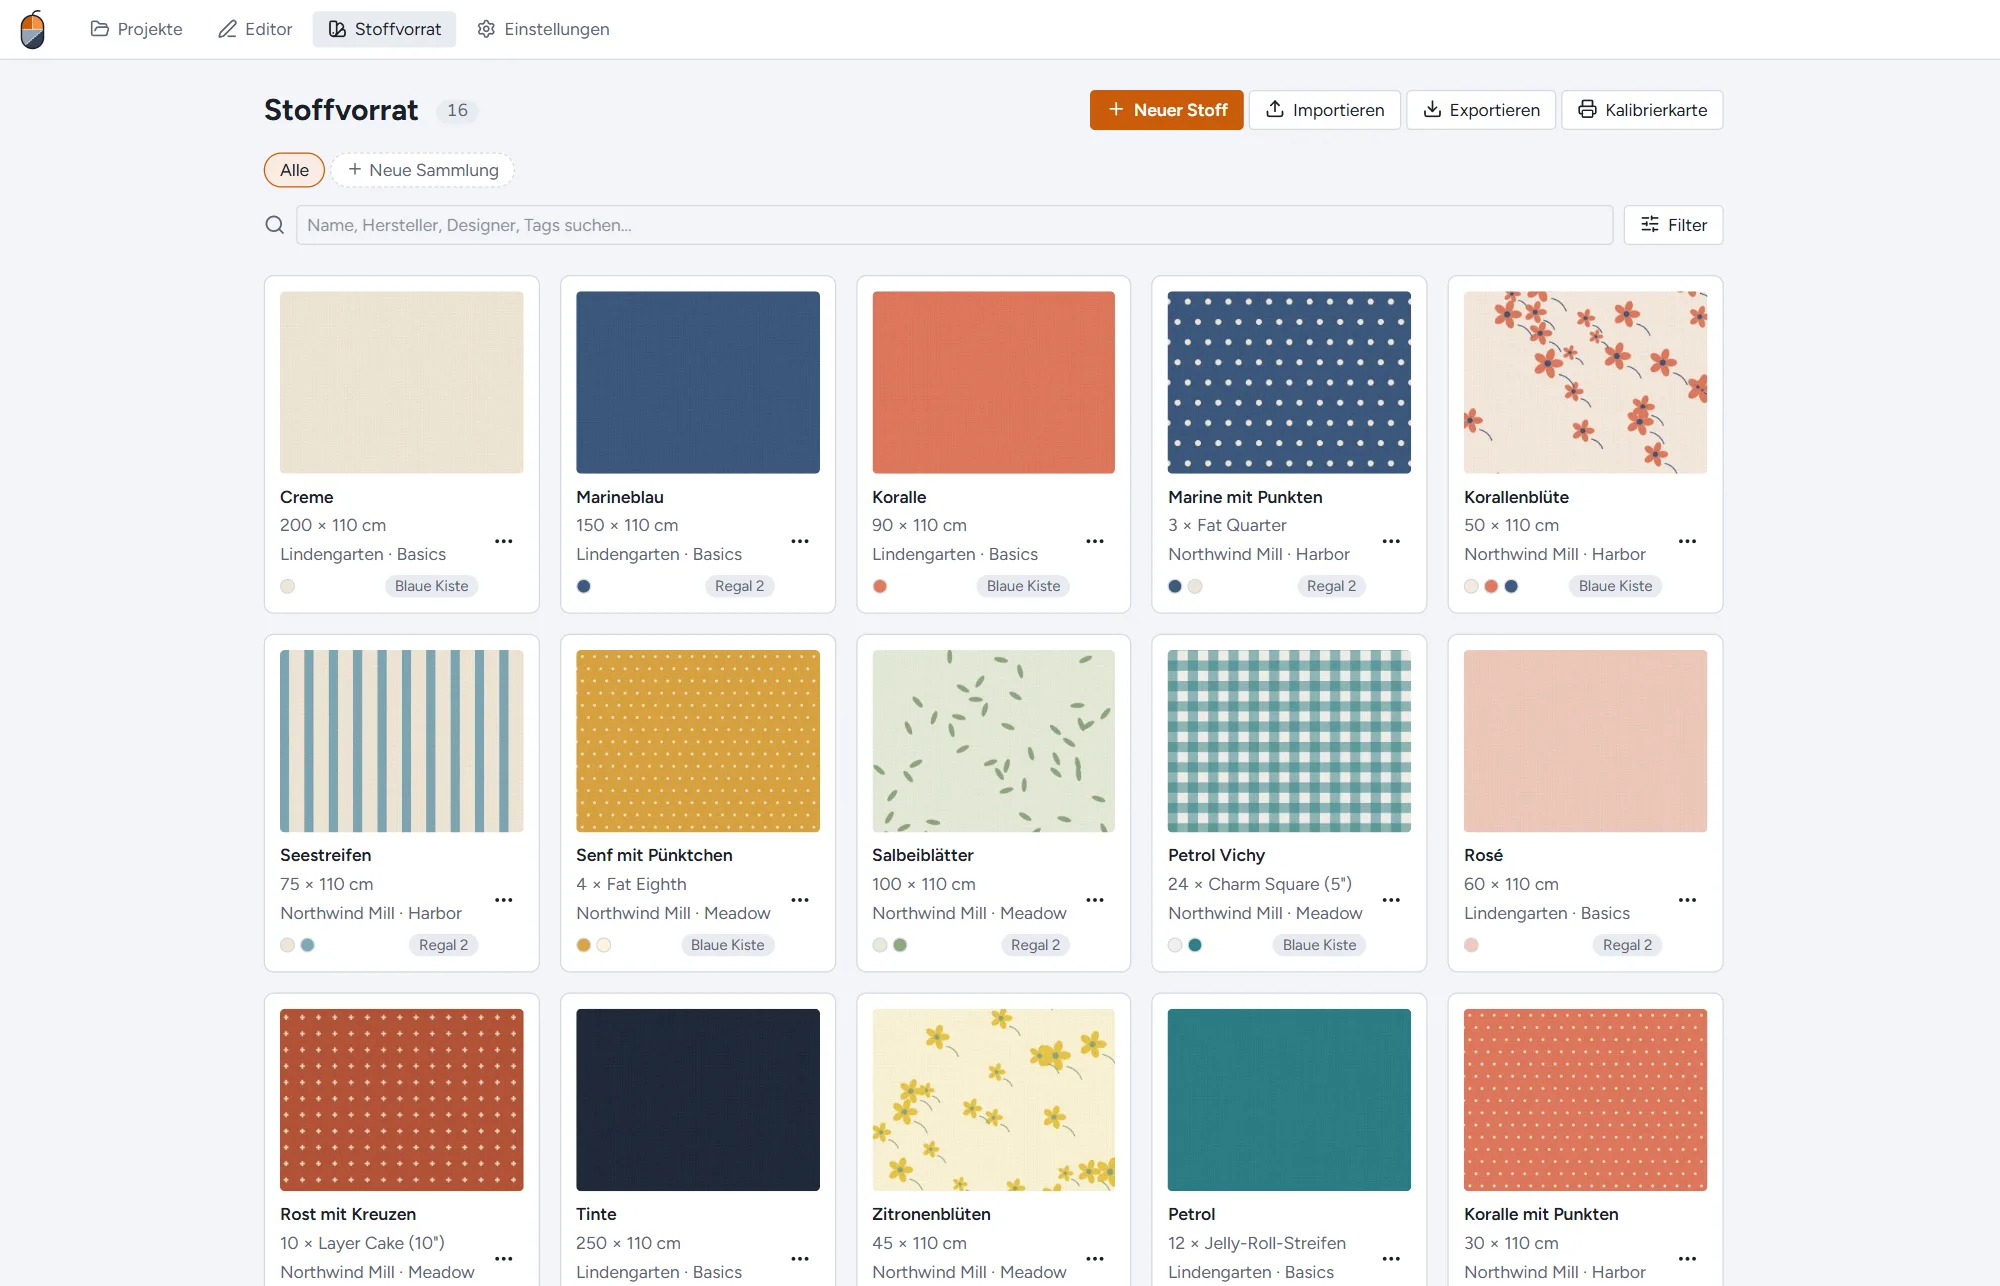
Task: Open Einstellungen settings tab
Action: [x=543, y=29]
